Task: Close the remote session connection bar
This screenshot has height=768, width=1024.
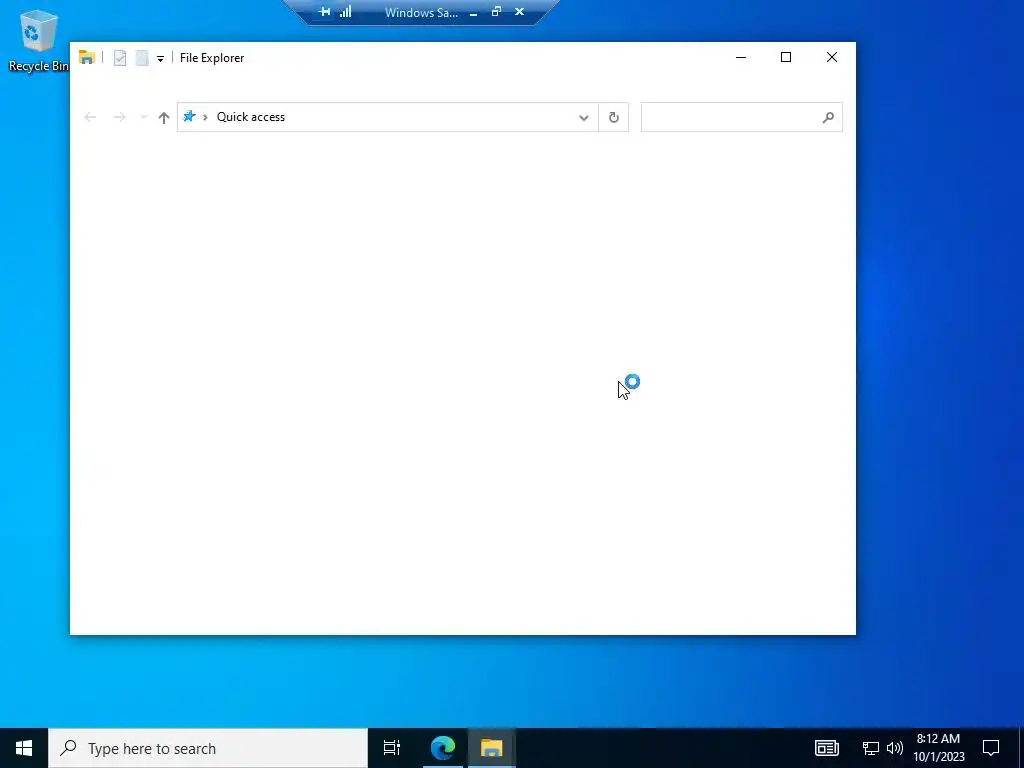Action: (519, 12)
